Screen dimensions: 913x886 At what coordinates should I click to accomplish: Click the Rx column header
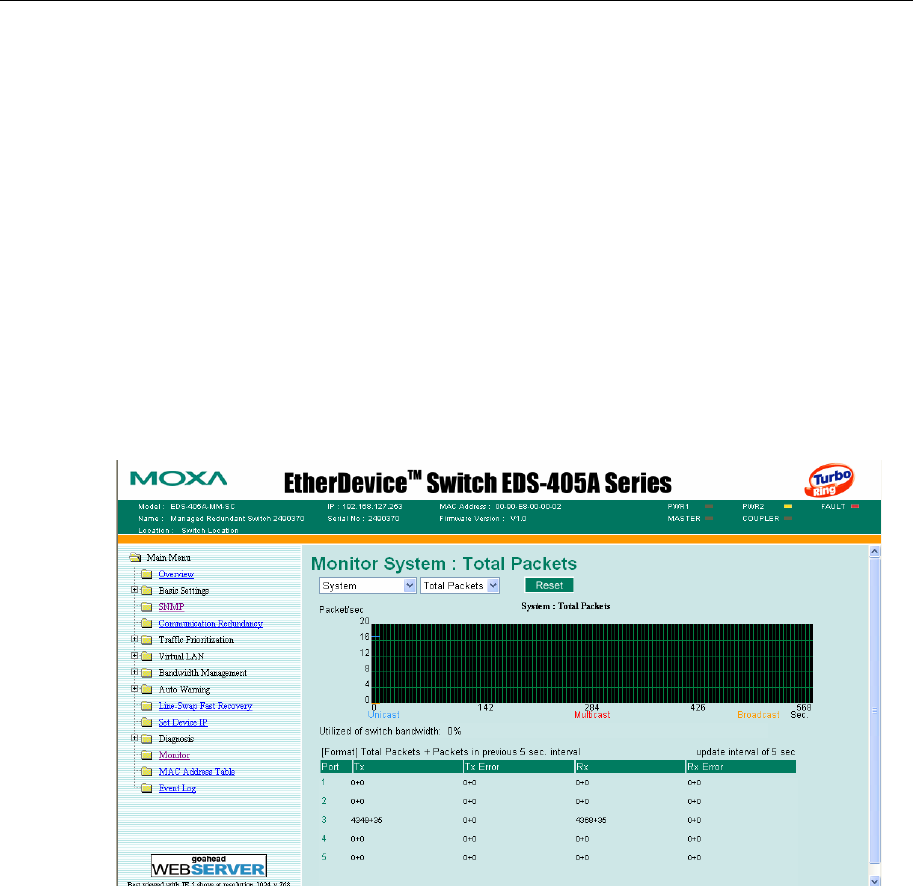(x=630, y=767)
